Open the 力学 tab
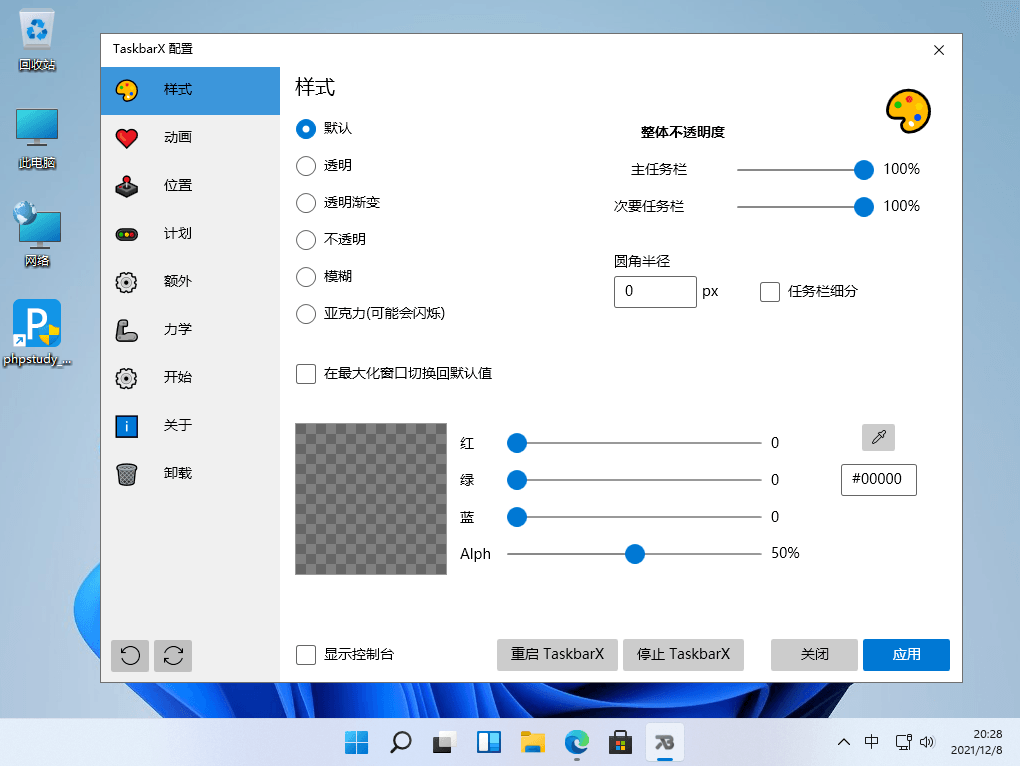Viewport: 1020px width, 766px height. point(190,330)
